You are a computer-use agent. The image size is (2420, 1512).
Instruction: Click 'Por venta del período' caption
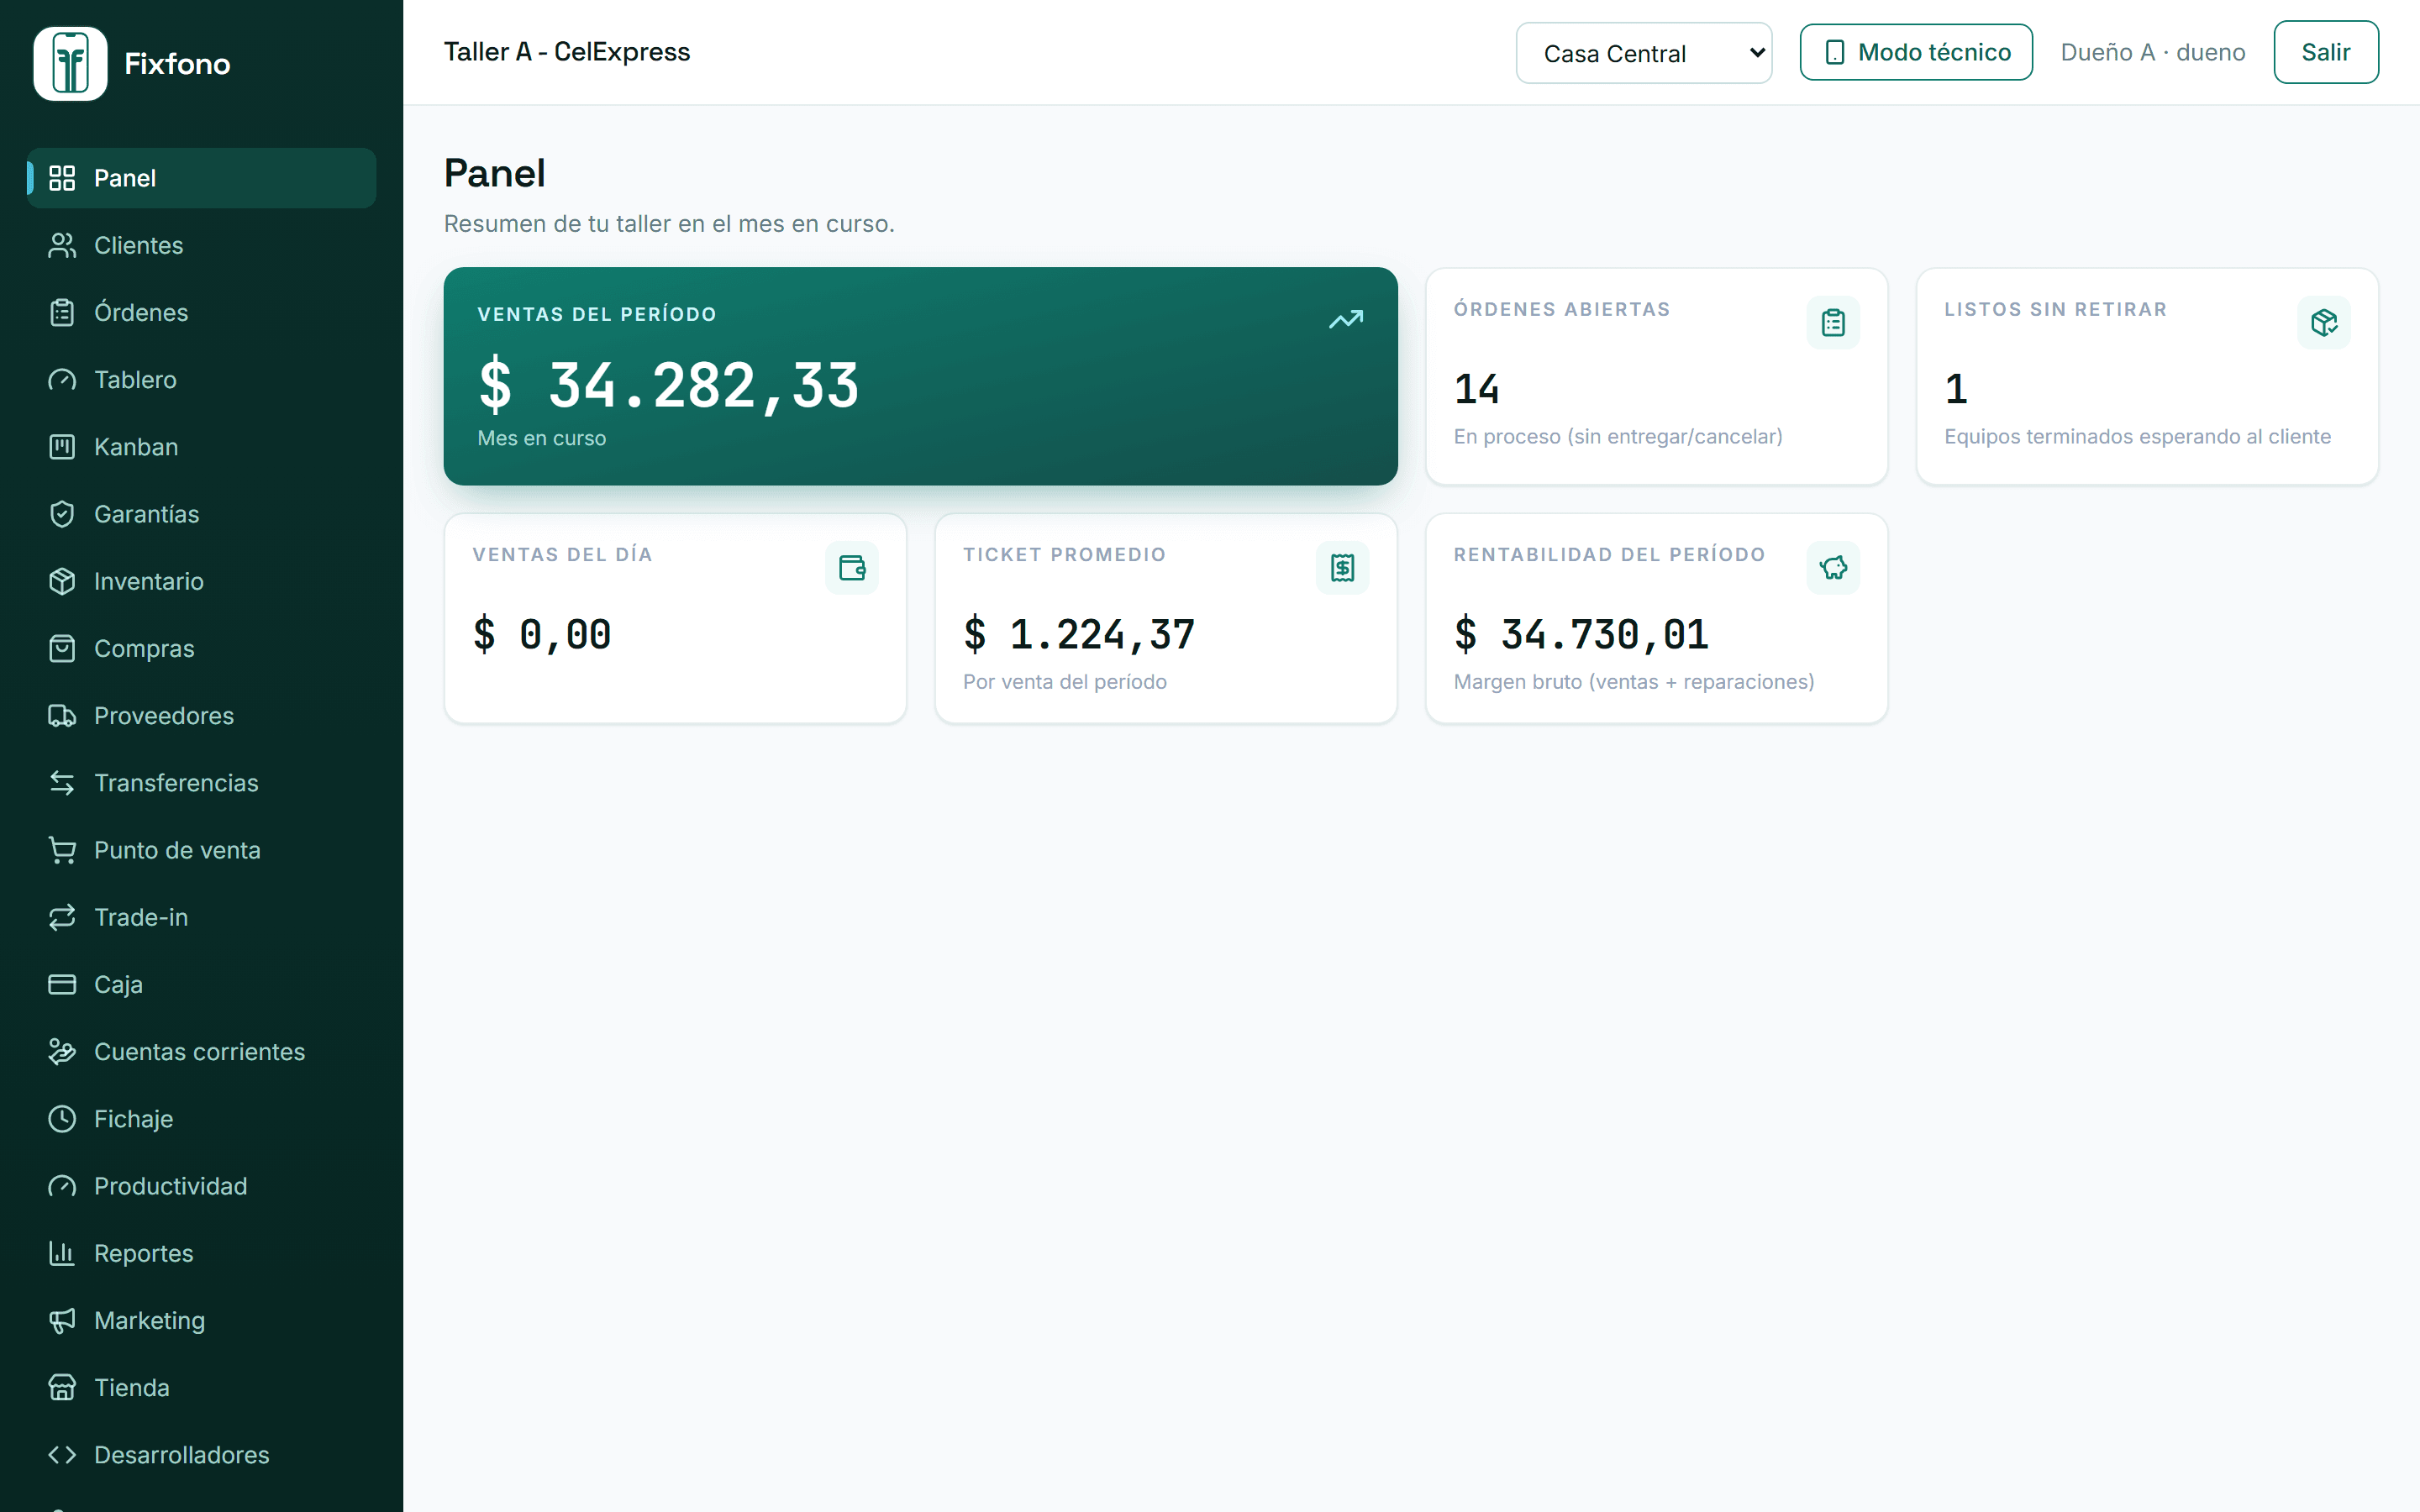tap(1065, 681)
